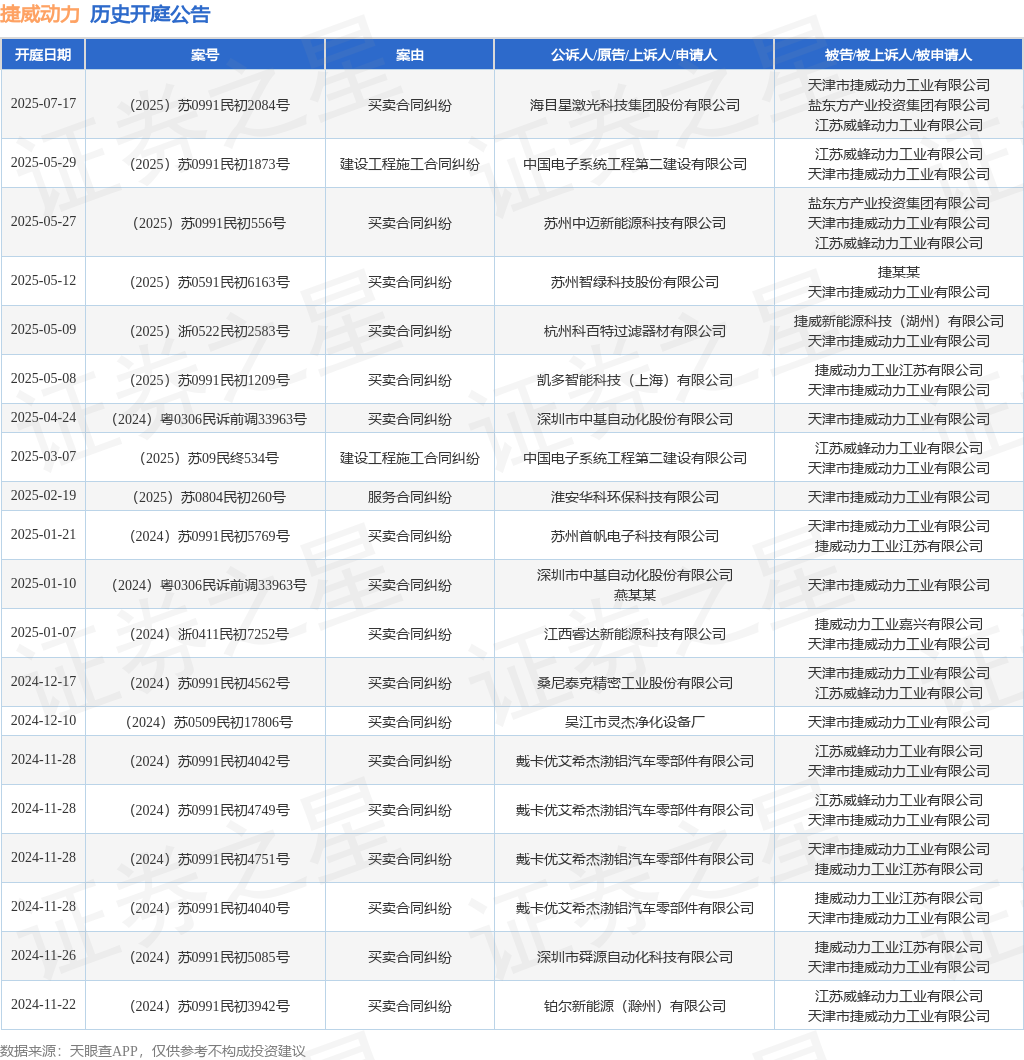Click the 数据来源 footer note
The width and height of the screenshot is (1024, 1060).
click(153, 1051)
